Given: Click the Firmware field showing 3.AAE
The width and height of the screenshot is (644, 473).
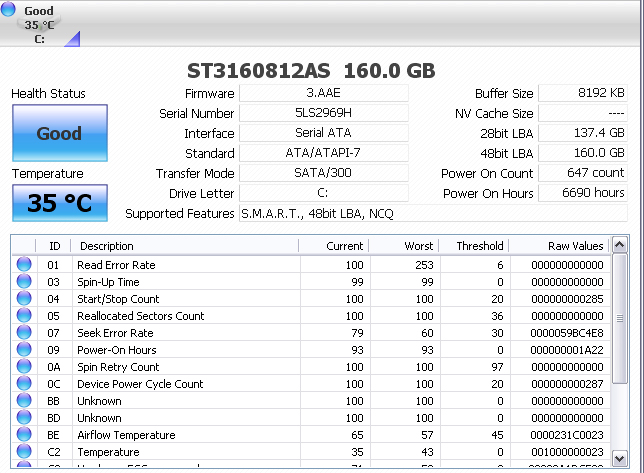Looking at the screenshot, I should [324, 93].
